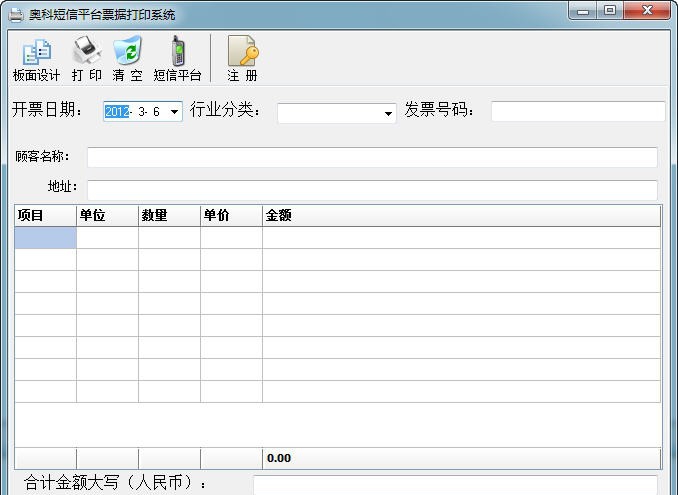Viewport: 678px width, 495px height.
Task: Minimize the 奥科短信平台票据打印系统 window
Action: 583,10
